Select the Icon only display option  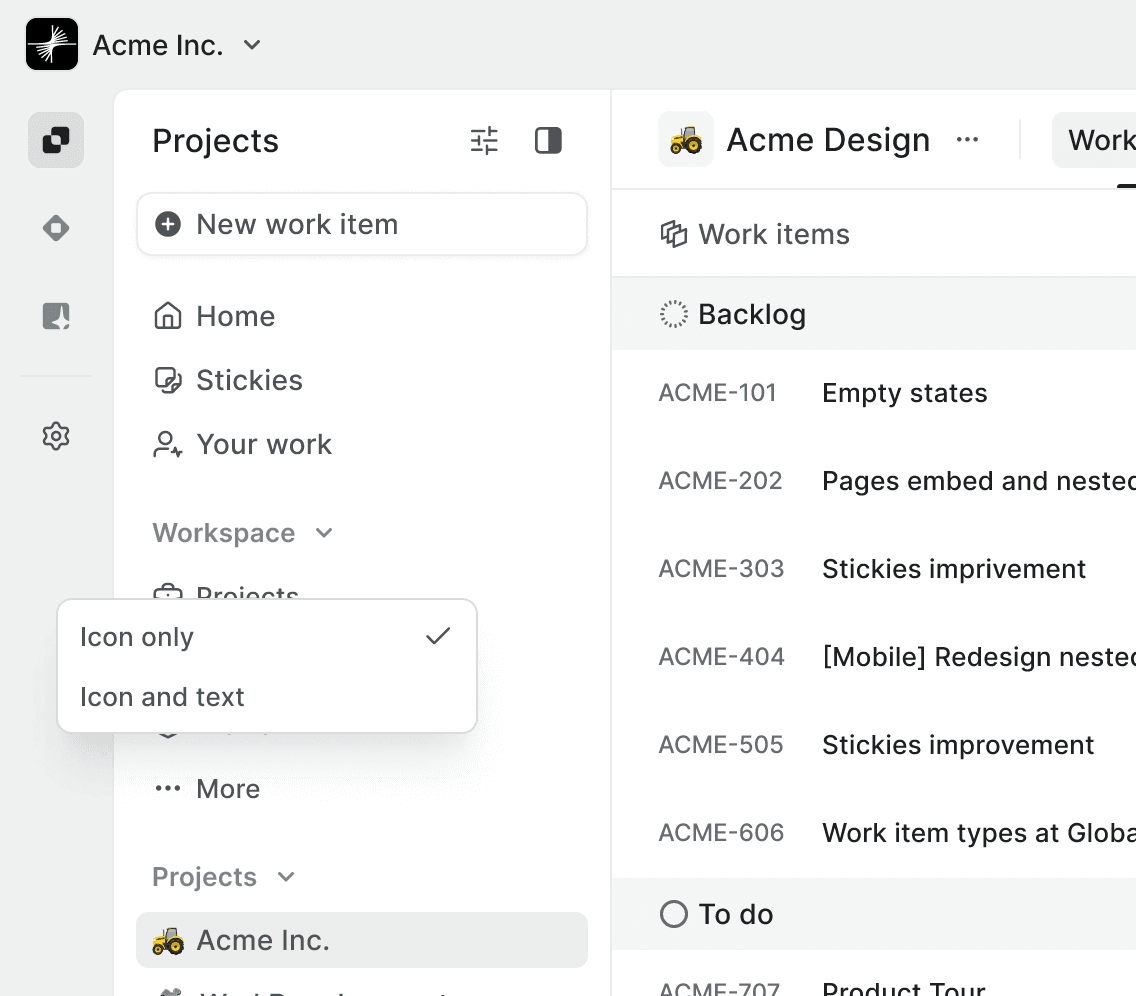coord(137,636)
